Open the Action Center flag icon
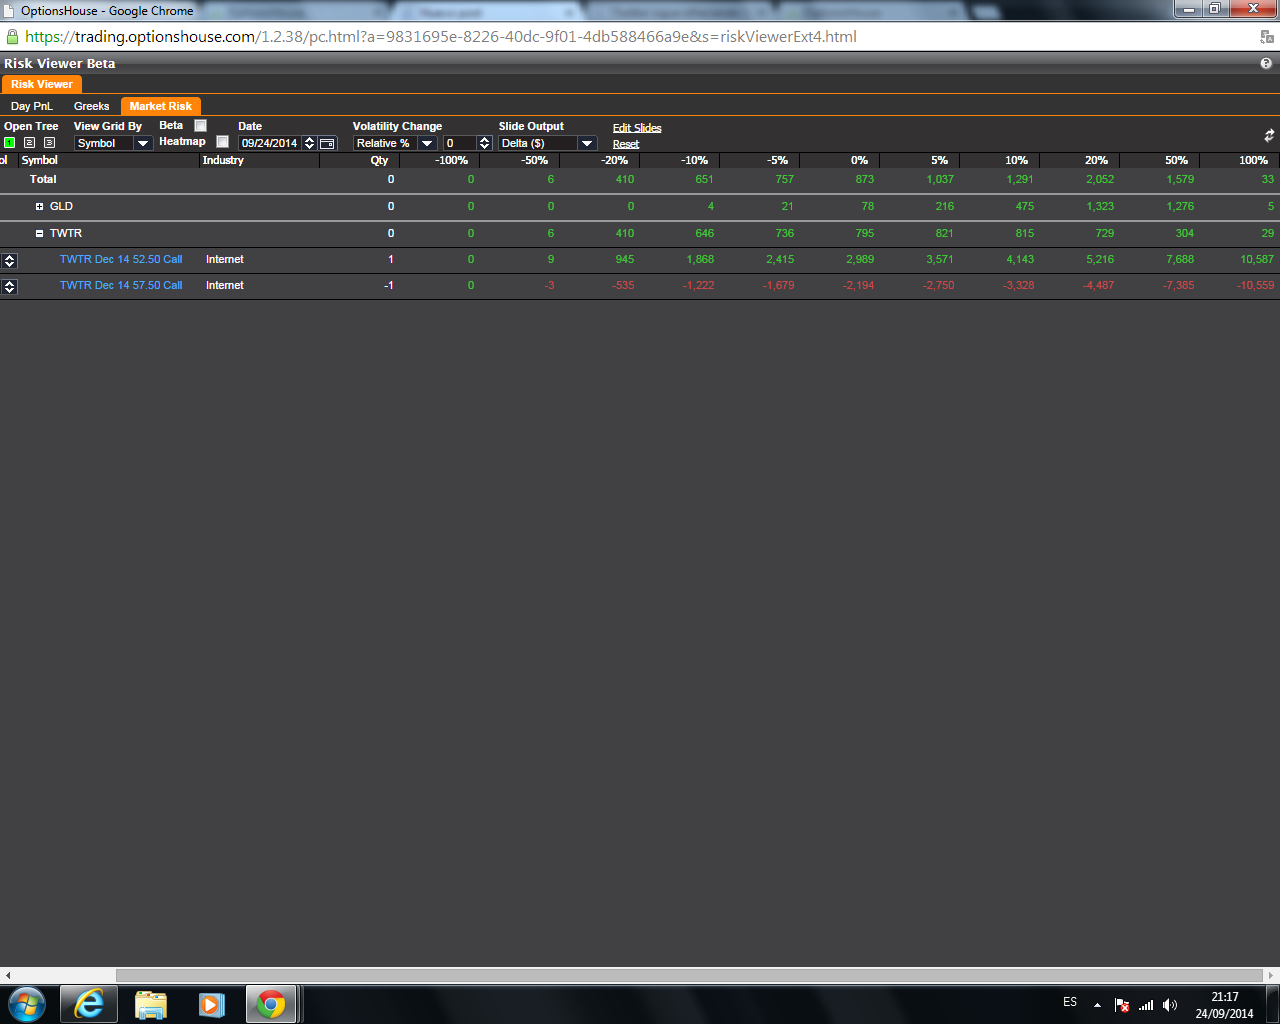 [1122, 1005]
